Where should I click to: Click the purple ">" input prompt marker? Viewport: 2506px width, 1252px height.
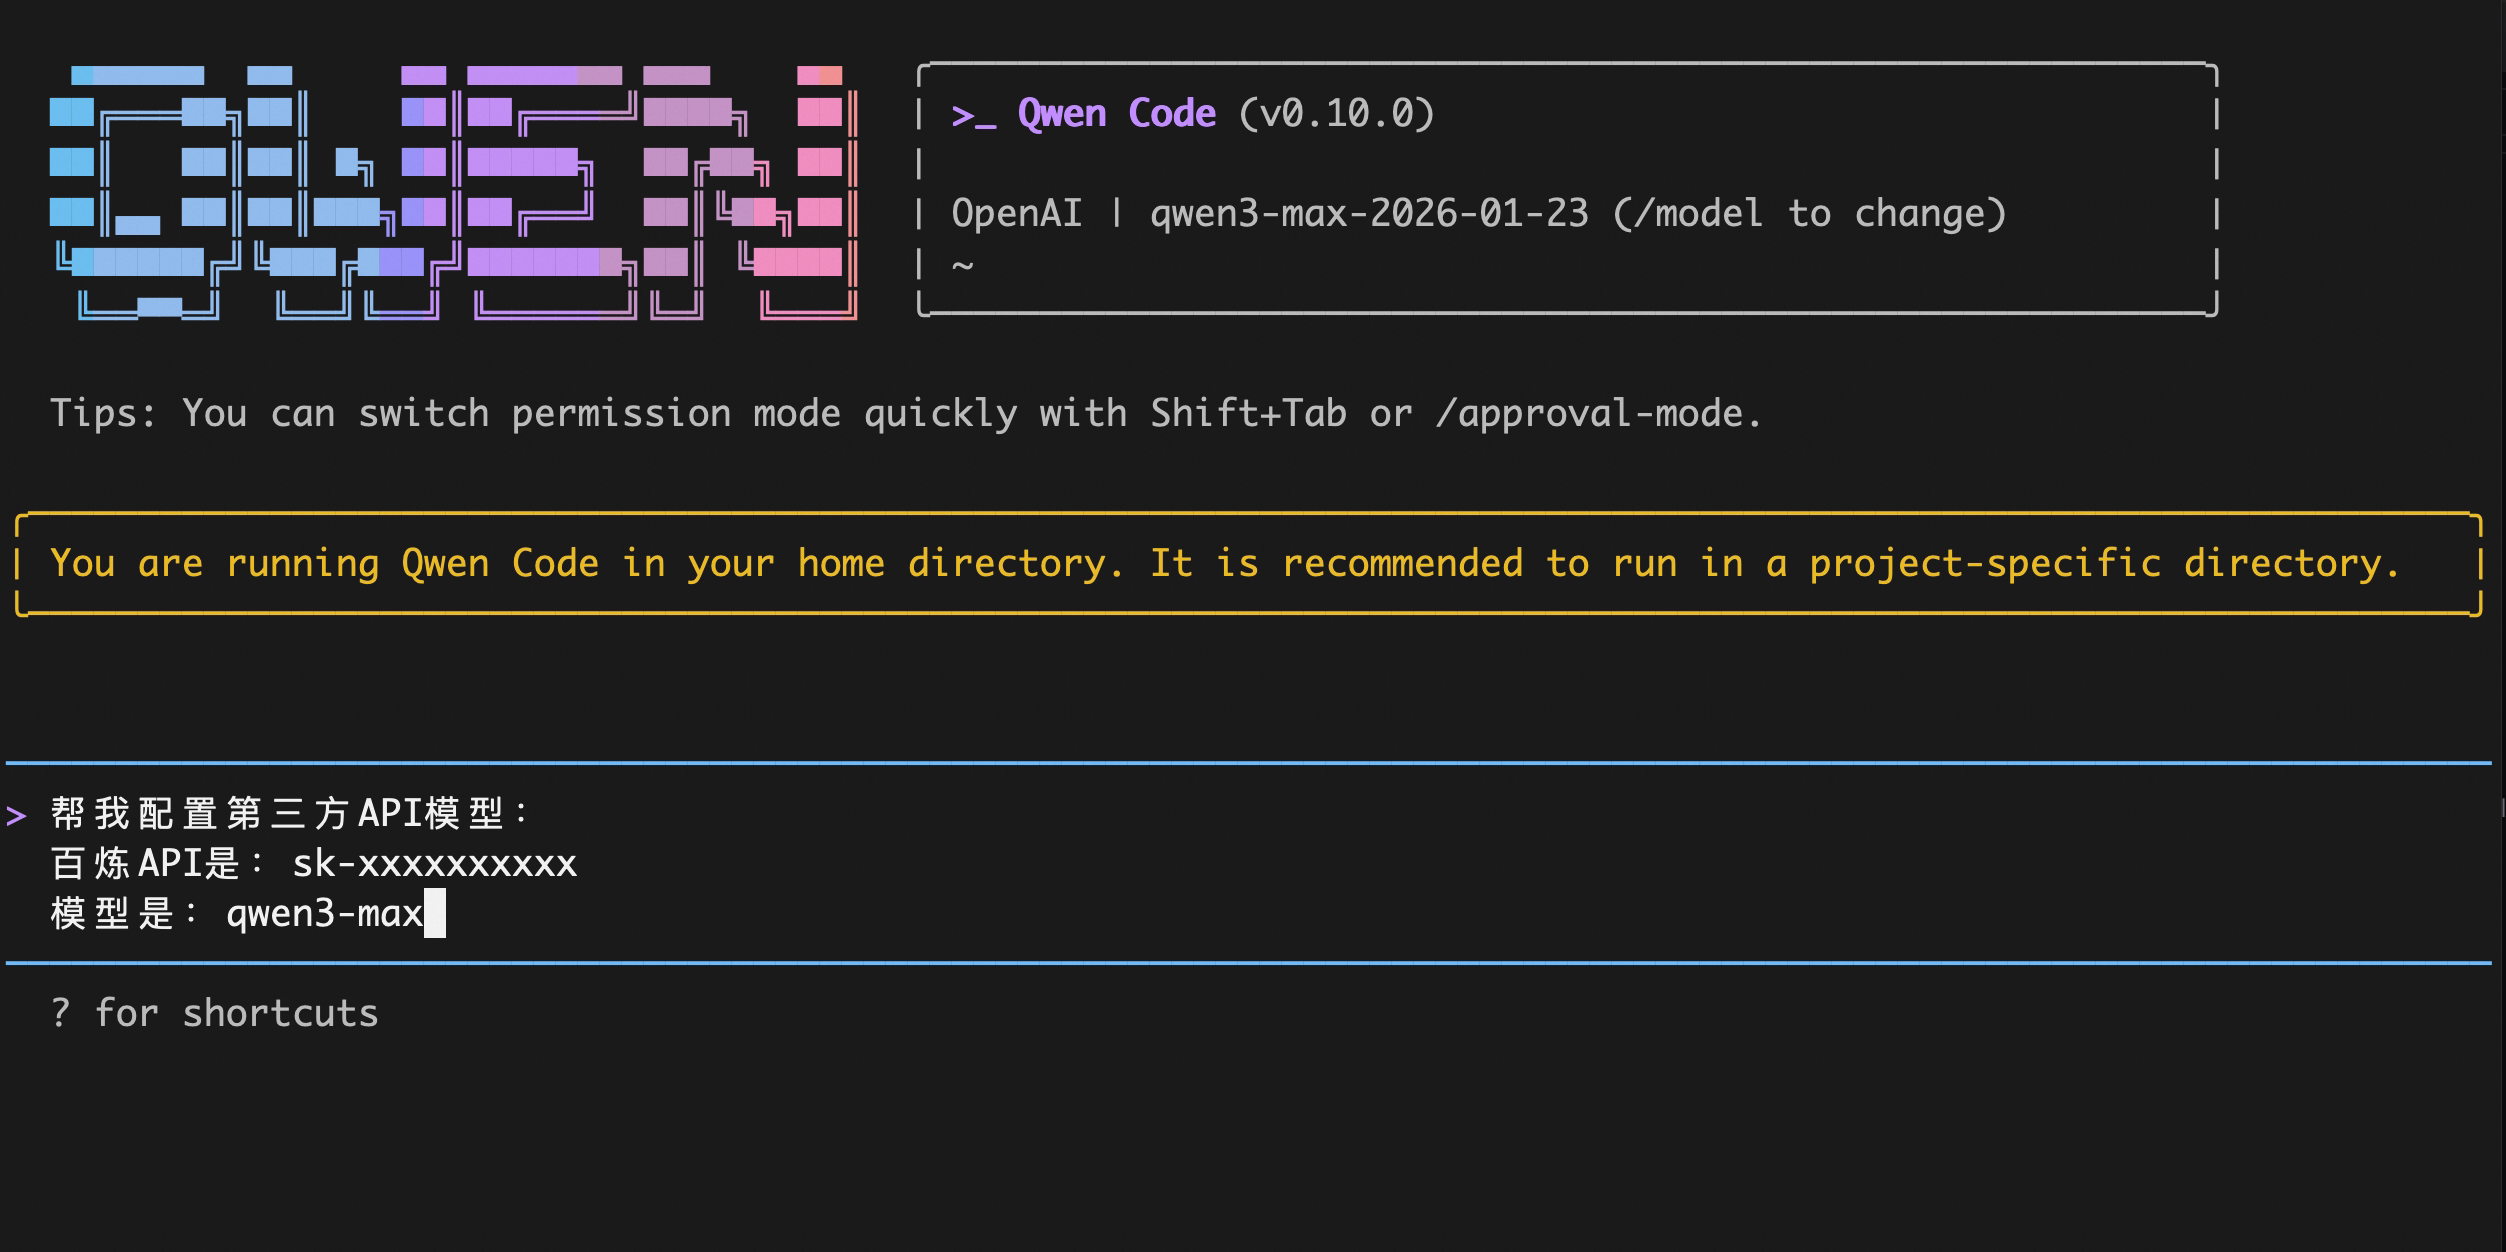click(x=16, y=815)
